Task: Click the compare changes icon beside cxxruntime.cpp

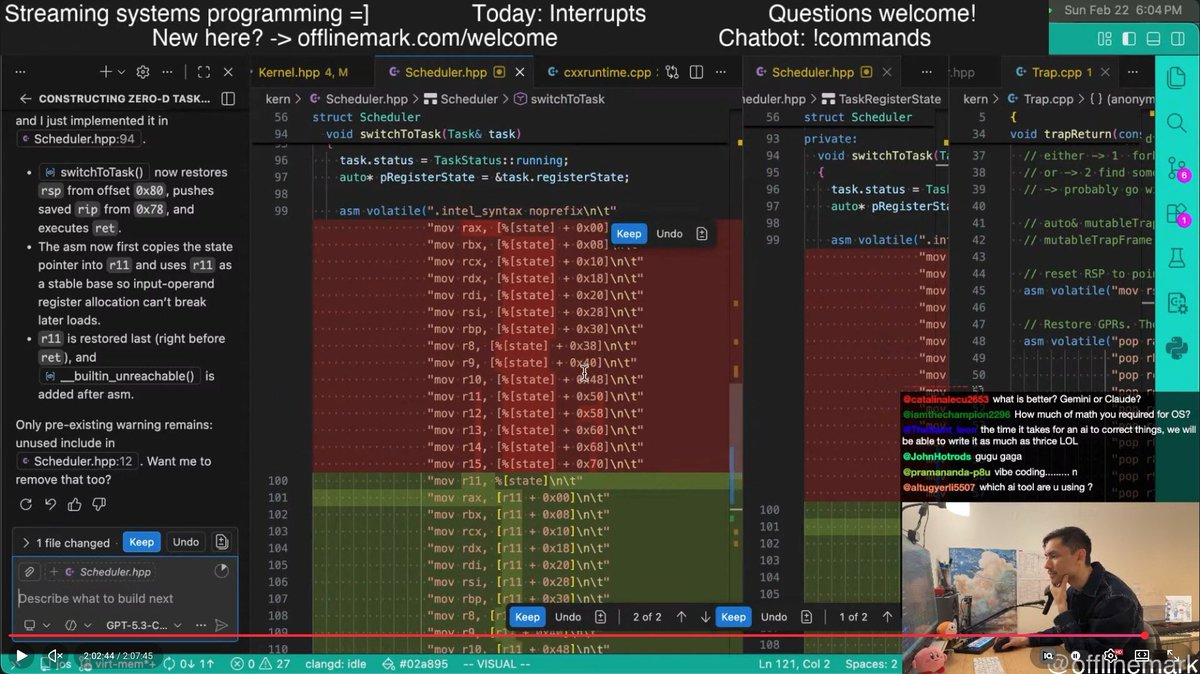Action: pyautogui.click(x=672, y=73)
